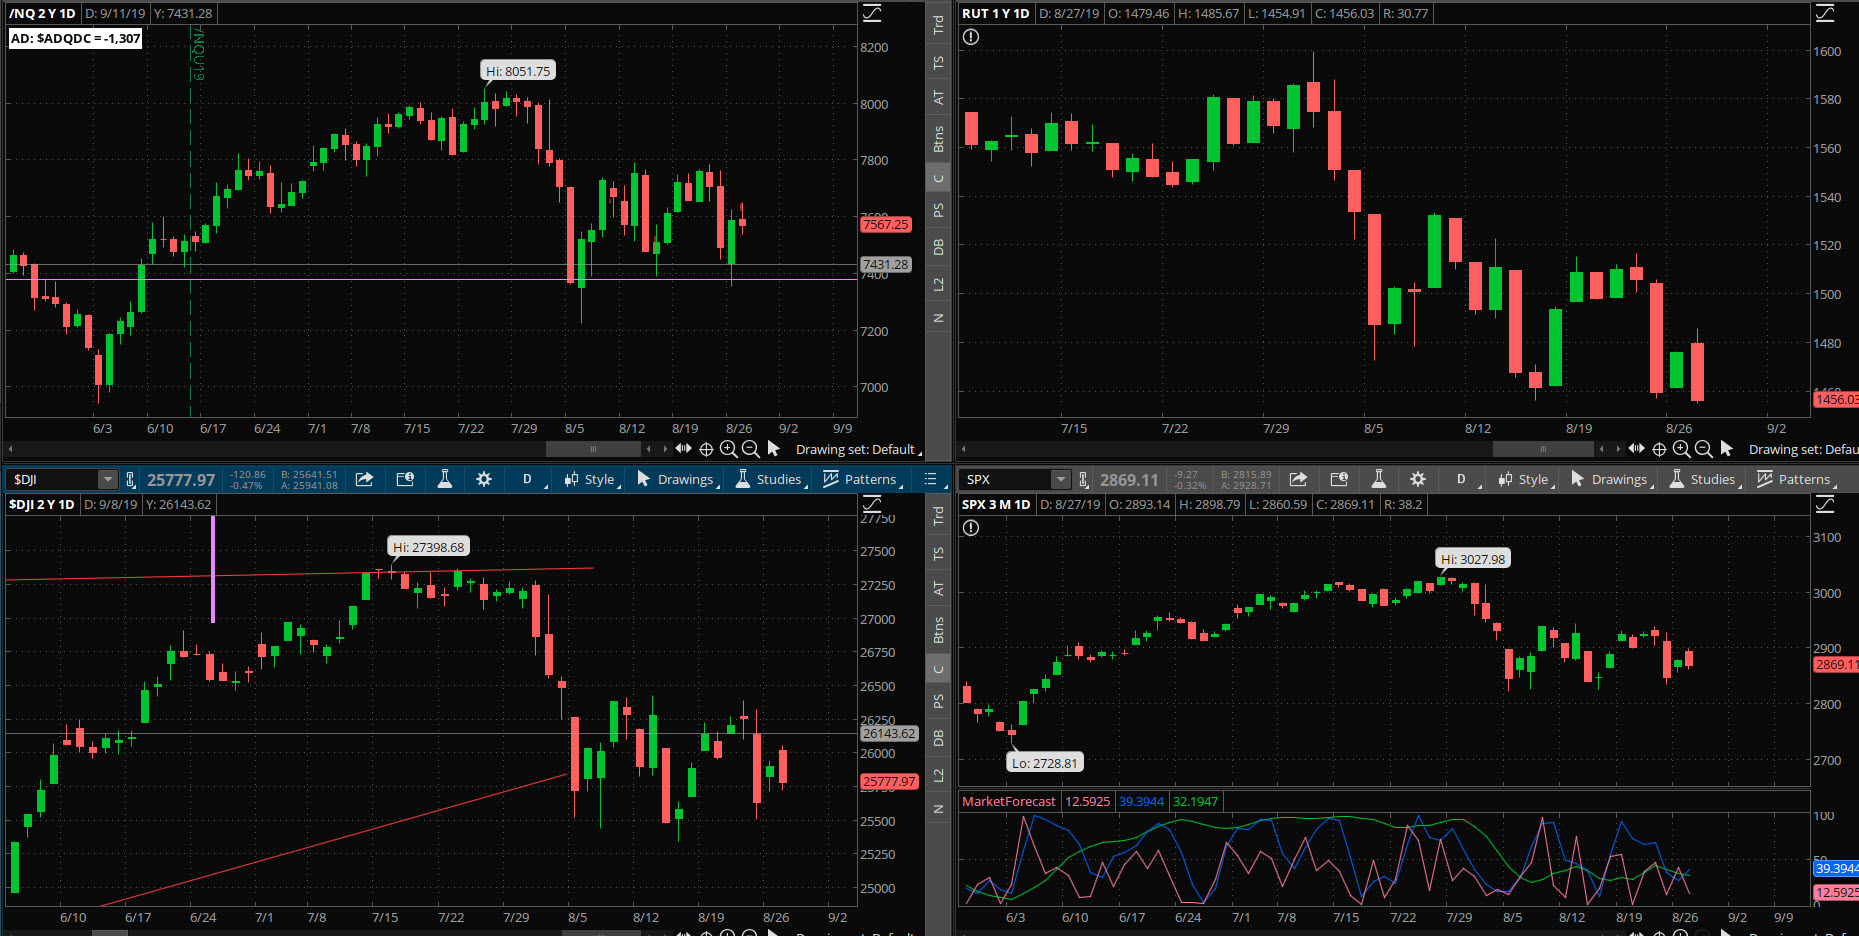Open Drawing set dropdown under the RUT chart
Viewport: 1859px width, 936px height.
point(1803,449)
